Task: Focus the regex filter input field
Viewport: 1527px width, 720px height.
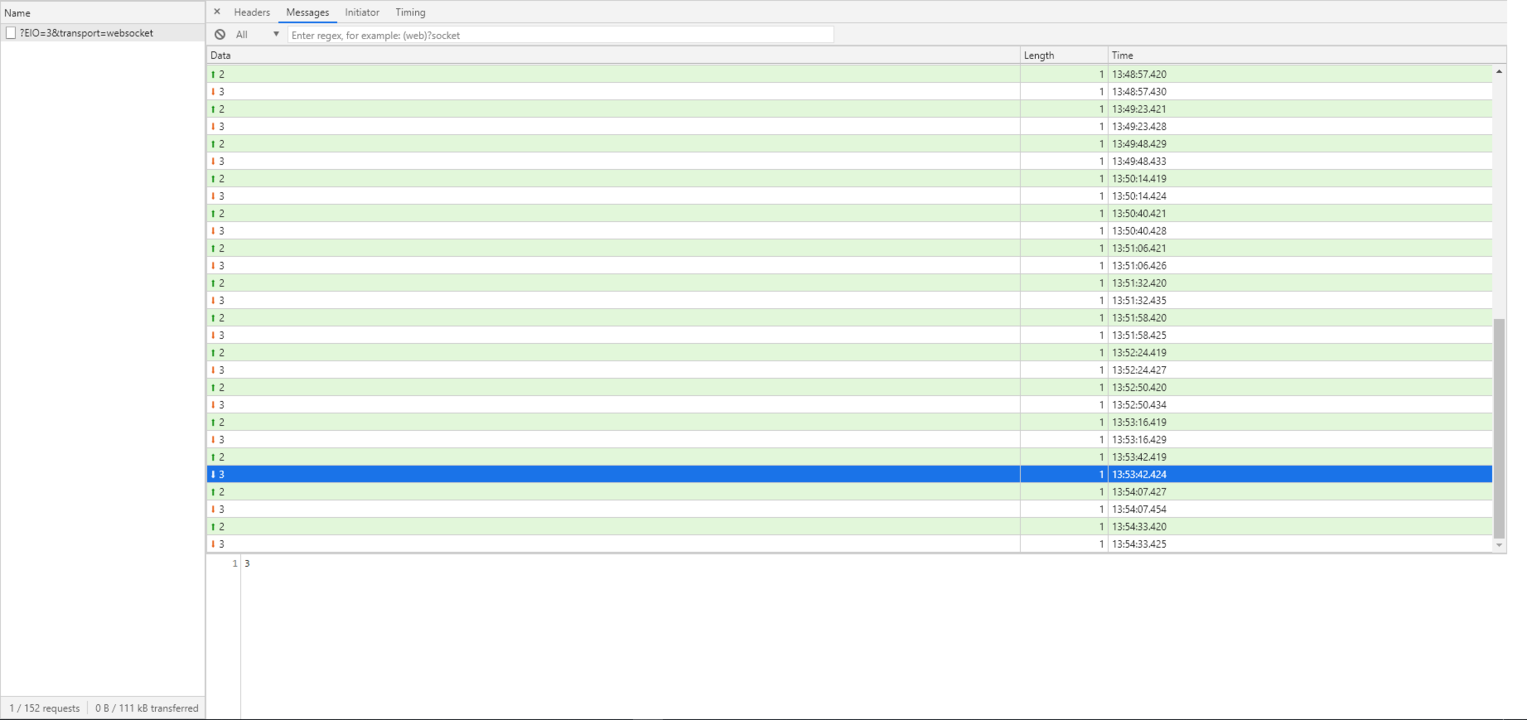Action: (561, 34)
